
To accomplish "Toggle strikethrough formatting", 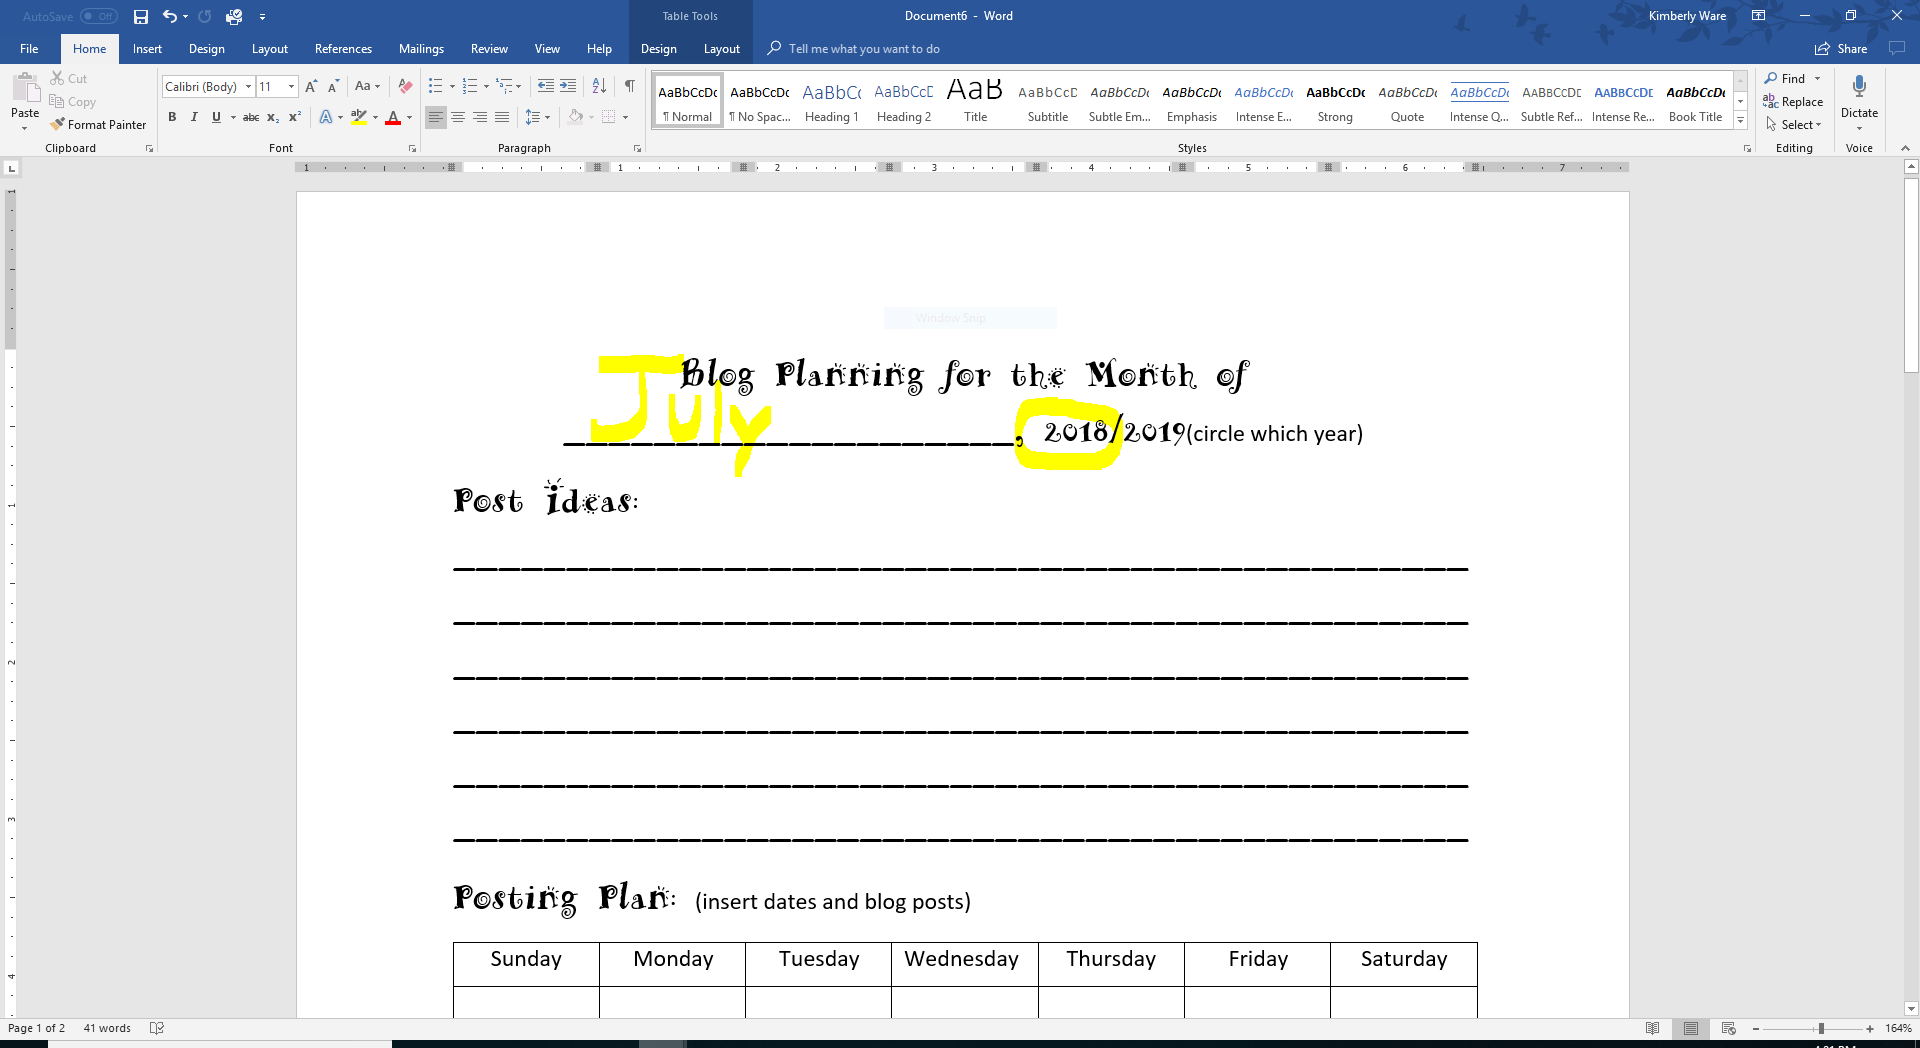I will [x=251, y=117].
